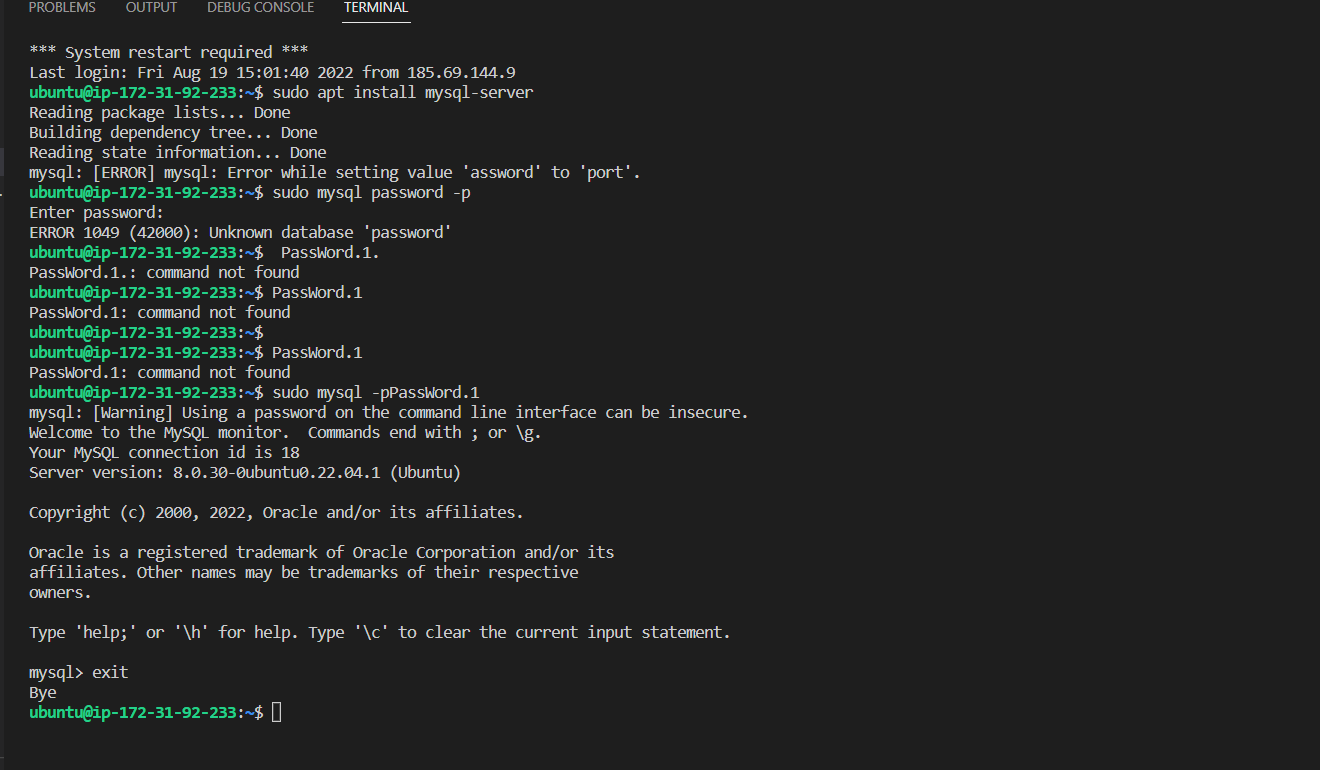This screenshot has width=1320, height=770.
Task: Select the 'Server version: 8.0.30' line
Action: (x=244, y=471)
